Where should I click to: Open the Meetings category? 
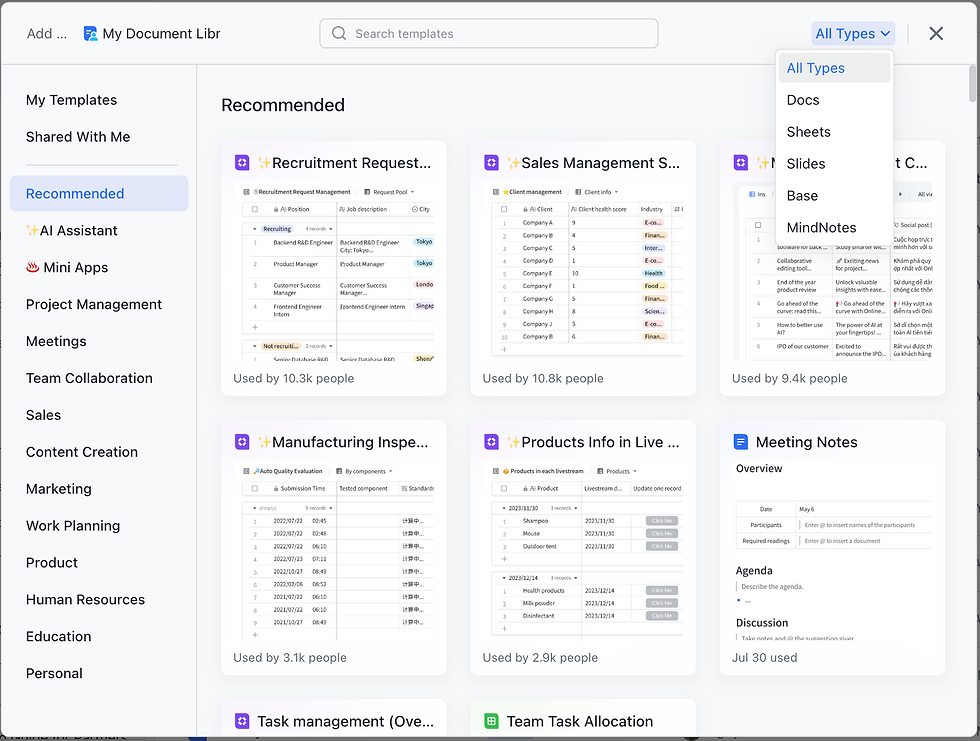99,341
